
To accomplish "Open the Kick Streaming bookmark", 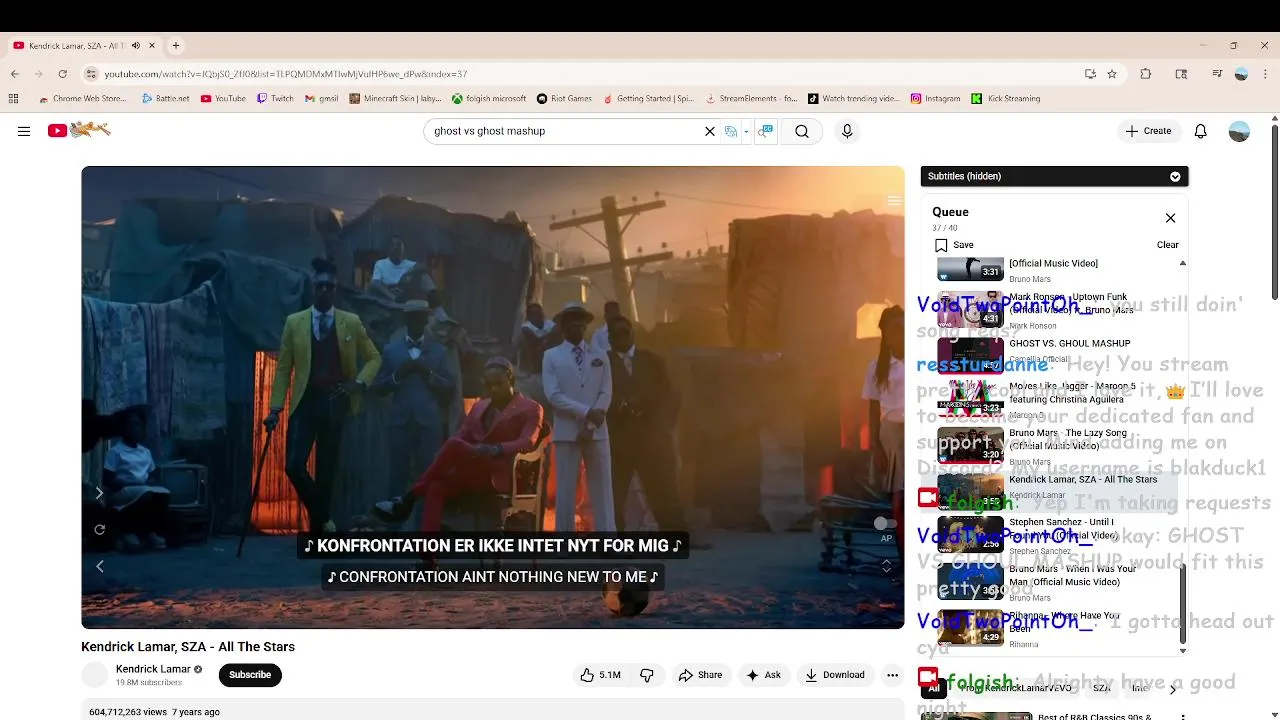I will [x=1006, y=99].
